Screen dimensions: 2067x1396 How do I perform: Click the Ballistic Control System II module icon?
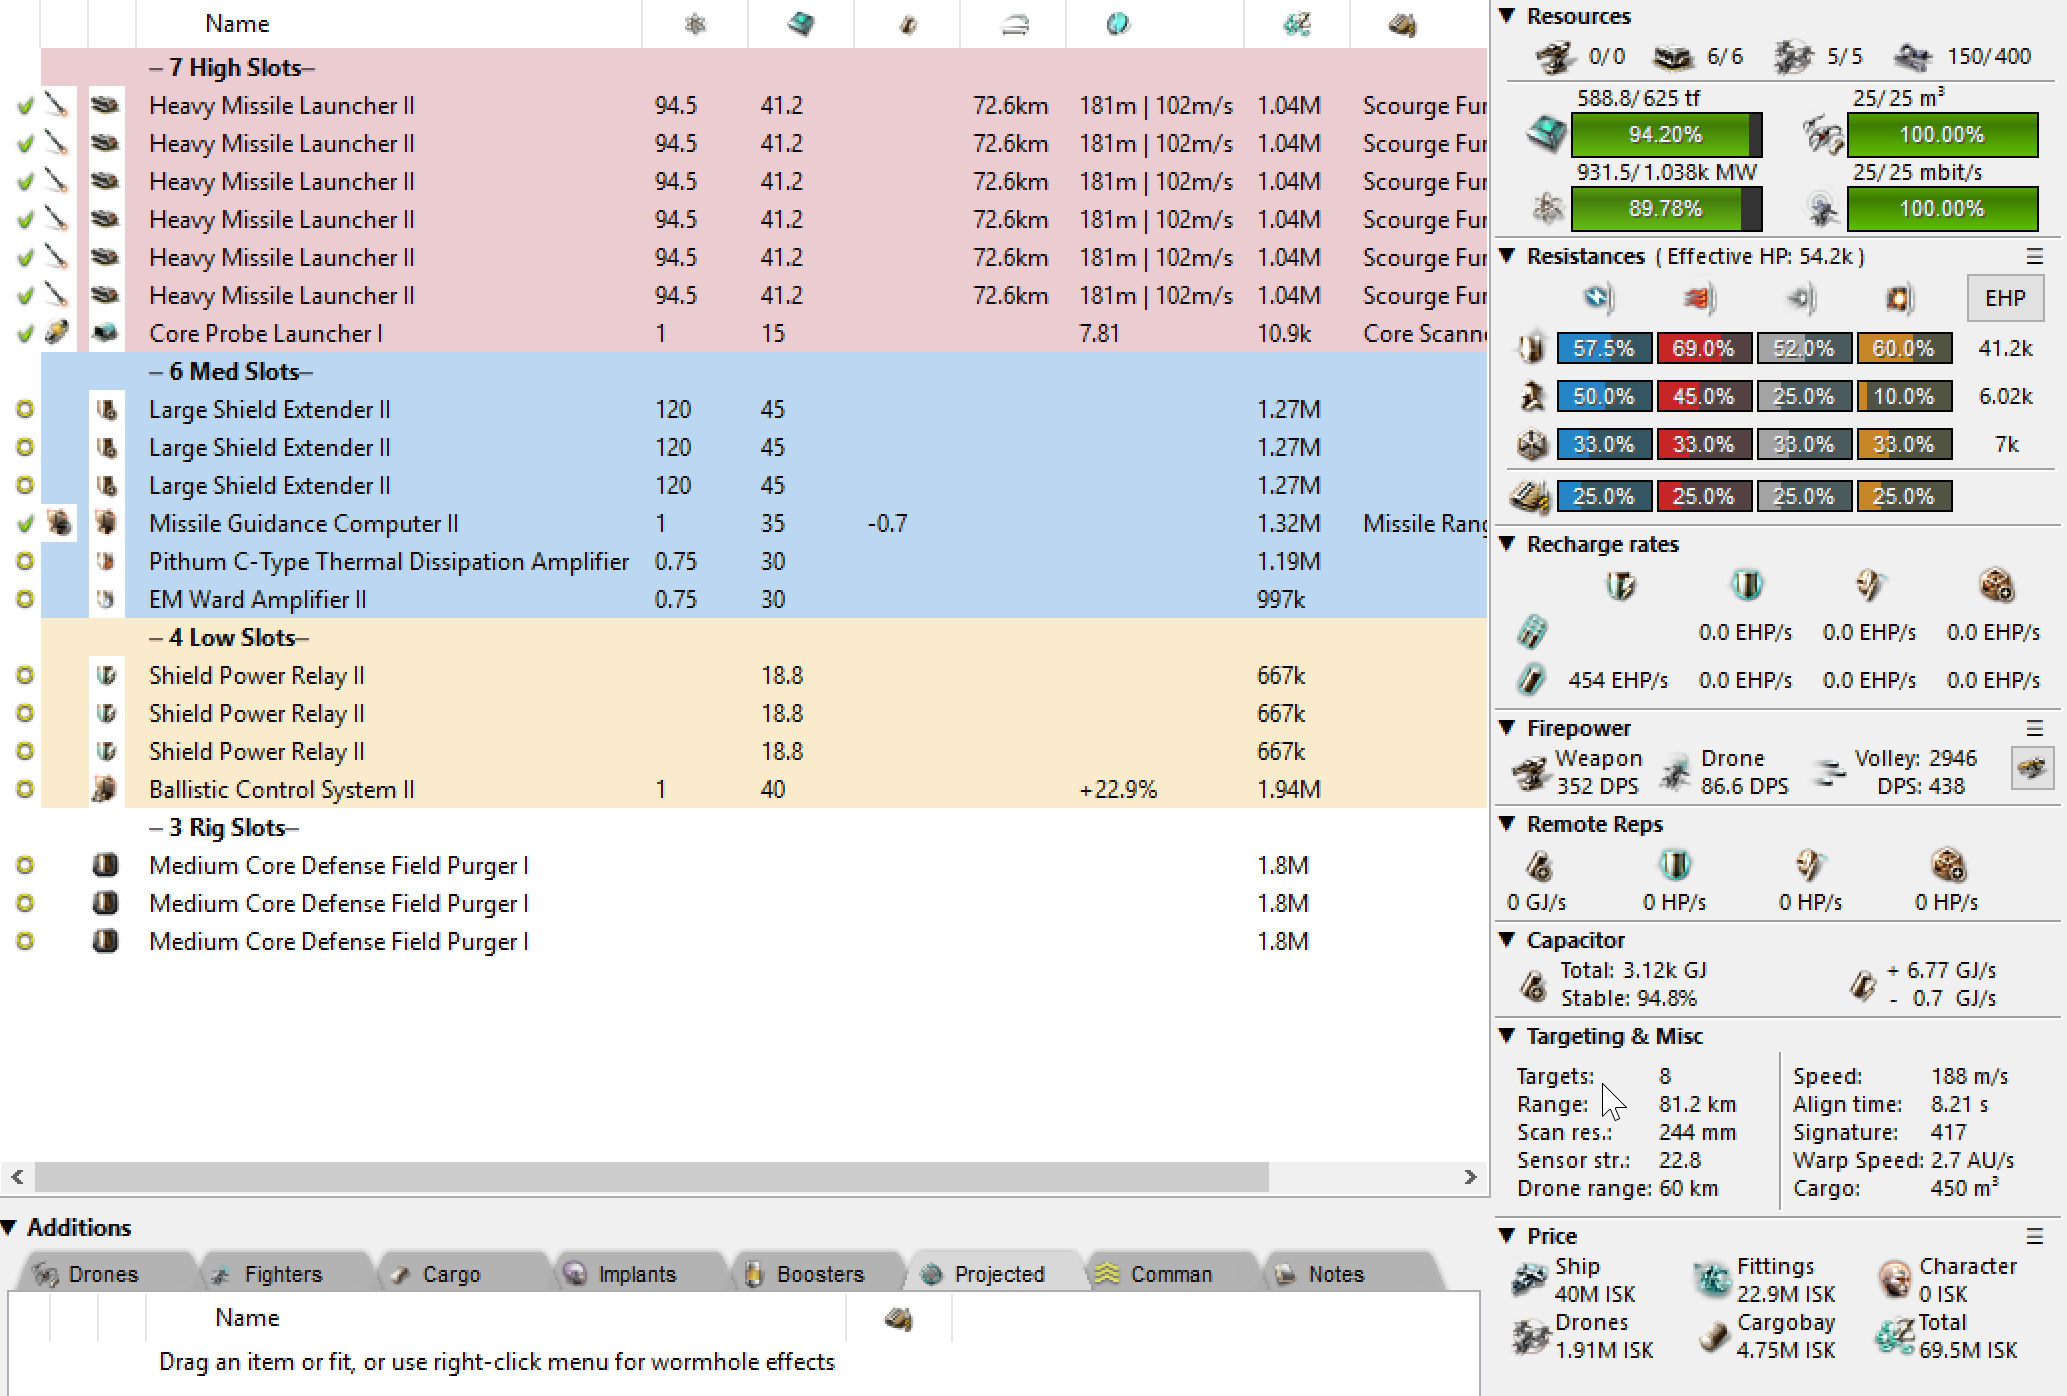(x=105, y=789)
